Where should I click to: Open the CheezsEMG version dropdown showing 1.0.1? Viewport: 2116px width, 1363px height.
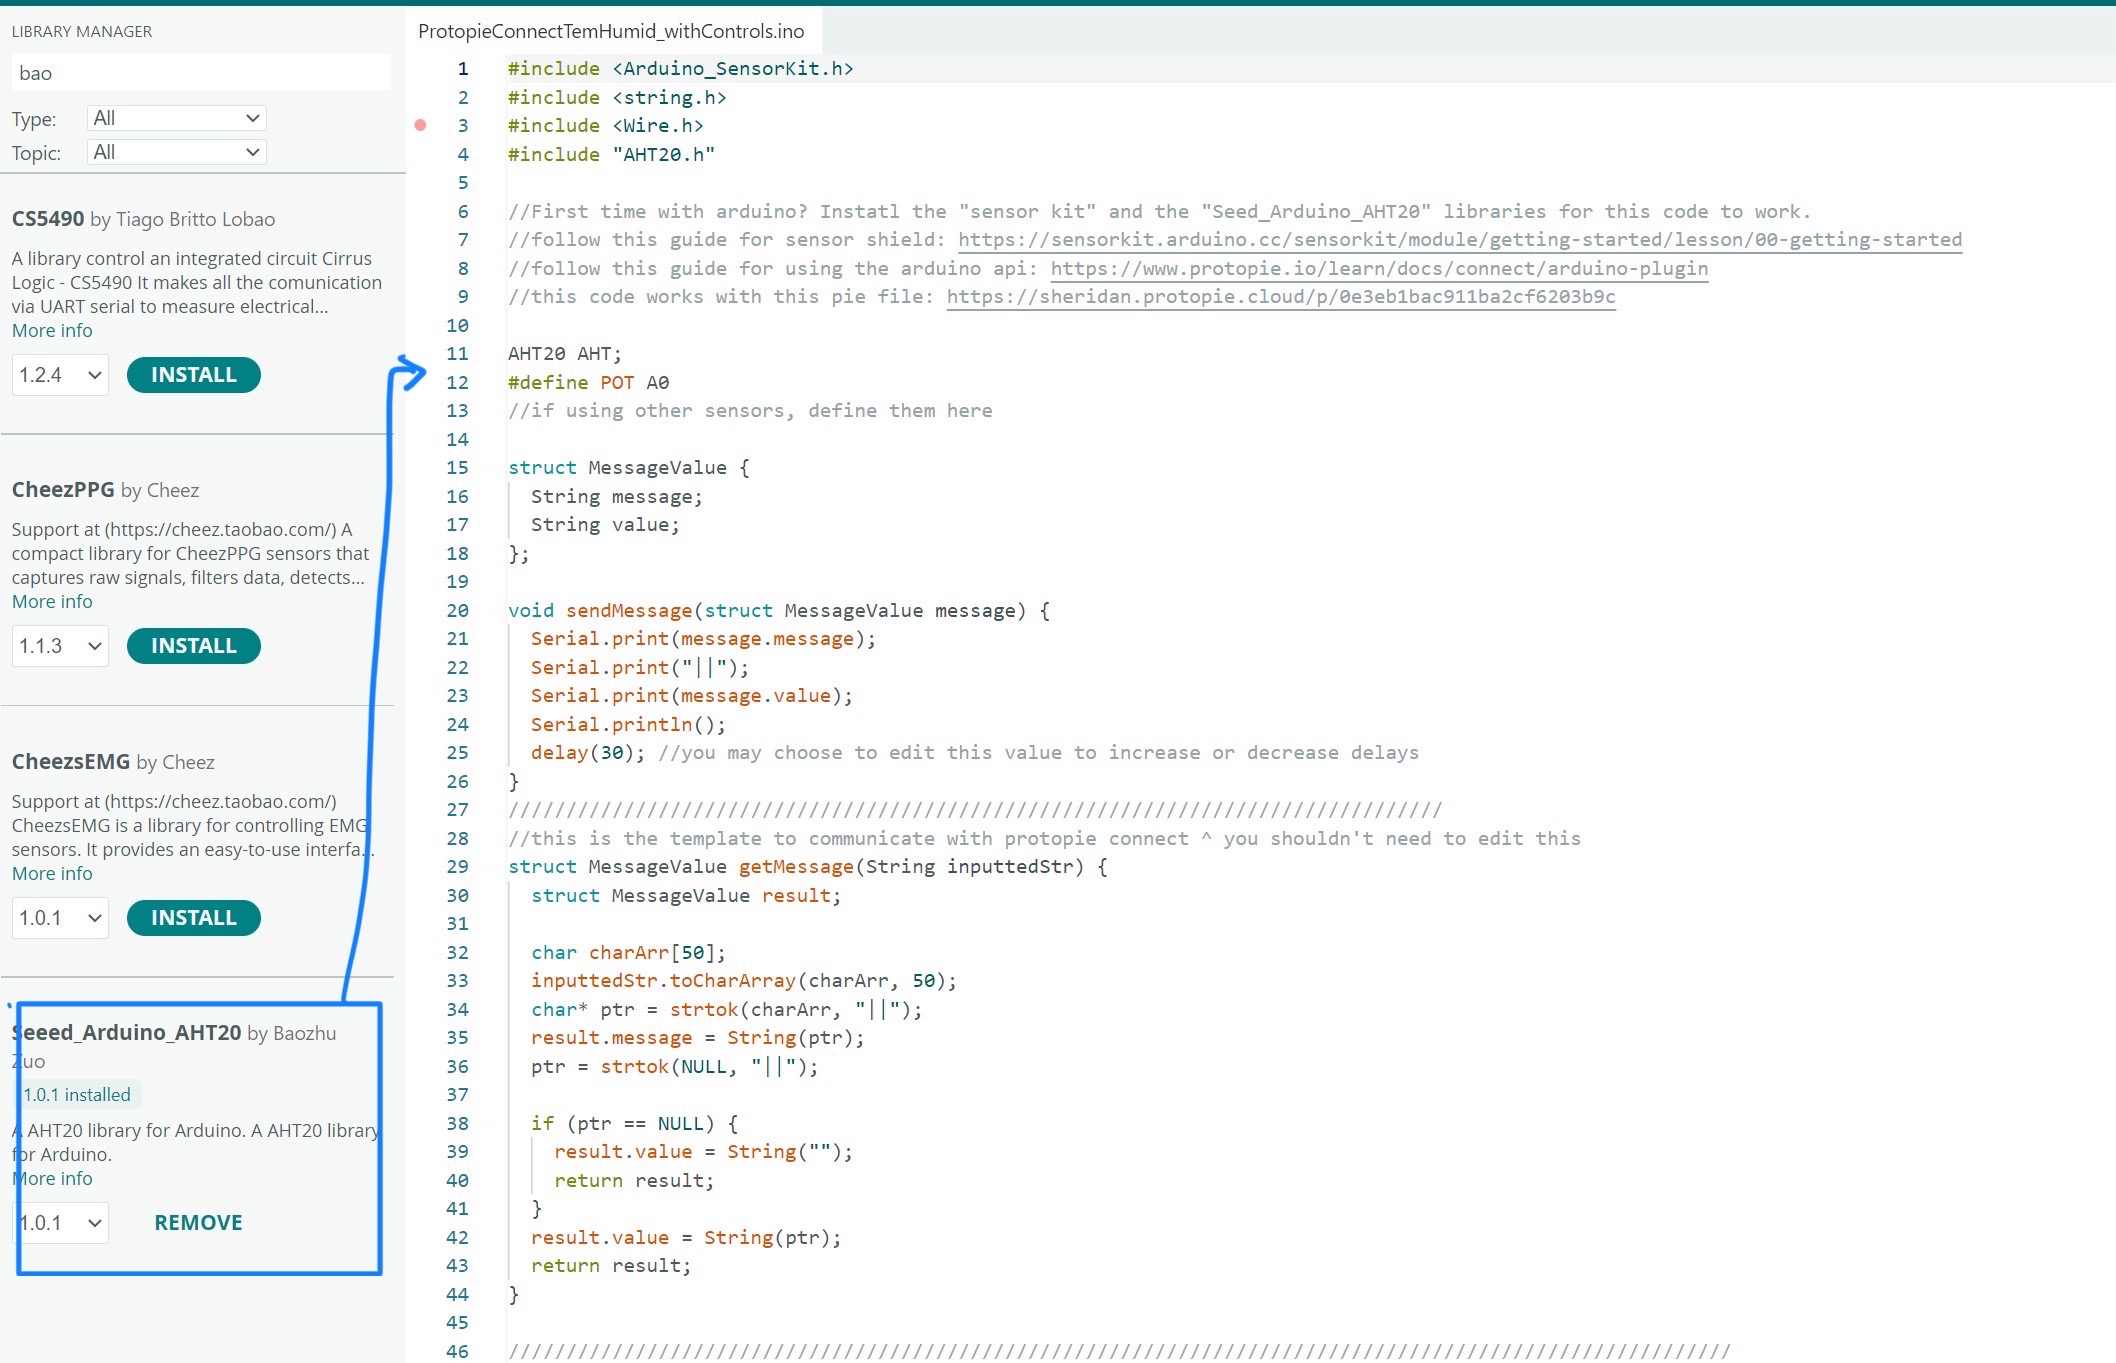click(59, 917)
